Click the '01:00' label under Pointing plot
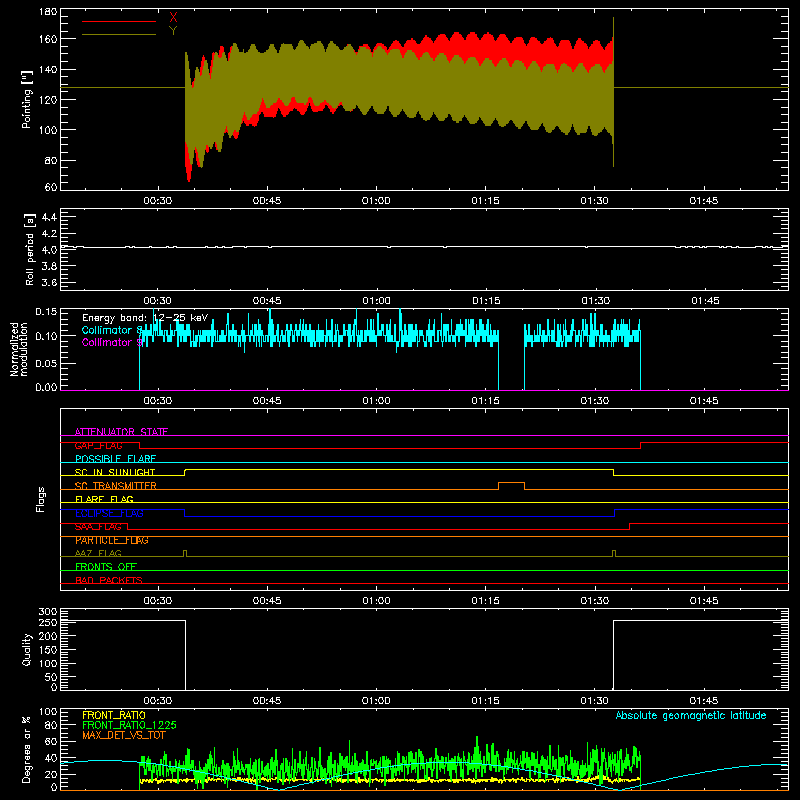Image resolution: width=800 pixels, height=800 pixels. pos(376,201)
